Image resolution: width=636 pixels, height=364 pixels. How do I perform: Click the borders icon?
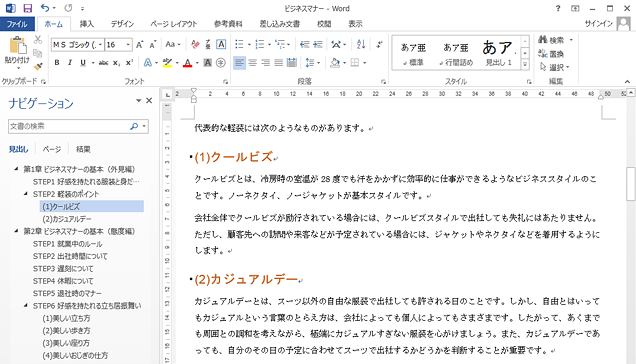(355, 63)
